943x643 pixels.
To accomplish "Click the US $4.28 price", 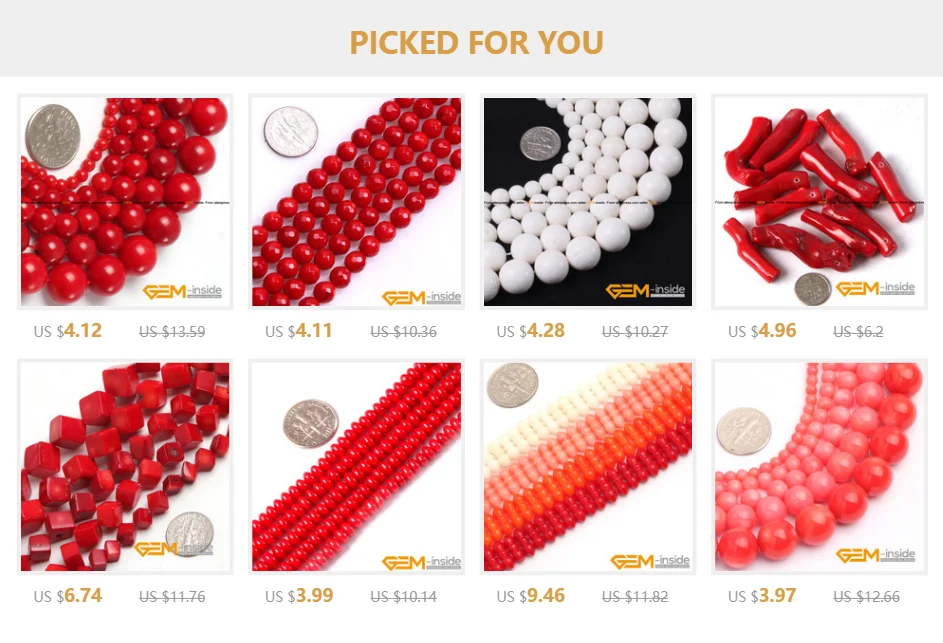I will tap(531, 331).
